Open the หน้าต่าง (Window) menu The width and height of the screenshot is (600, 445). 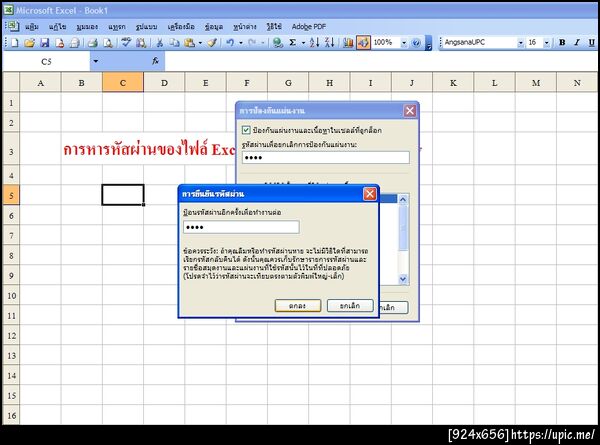[x=245, y=27]
